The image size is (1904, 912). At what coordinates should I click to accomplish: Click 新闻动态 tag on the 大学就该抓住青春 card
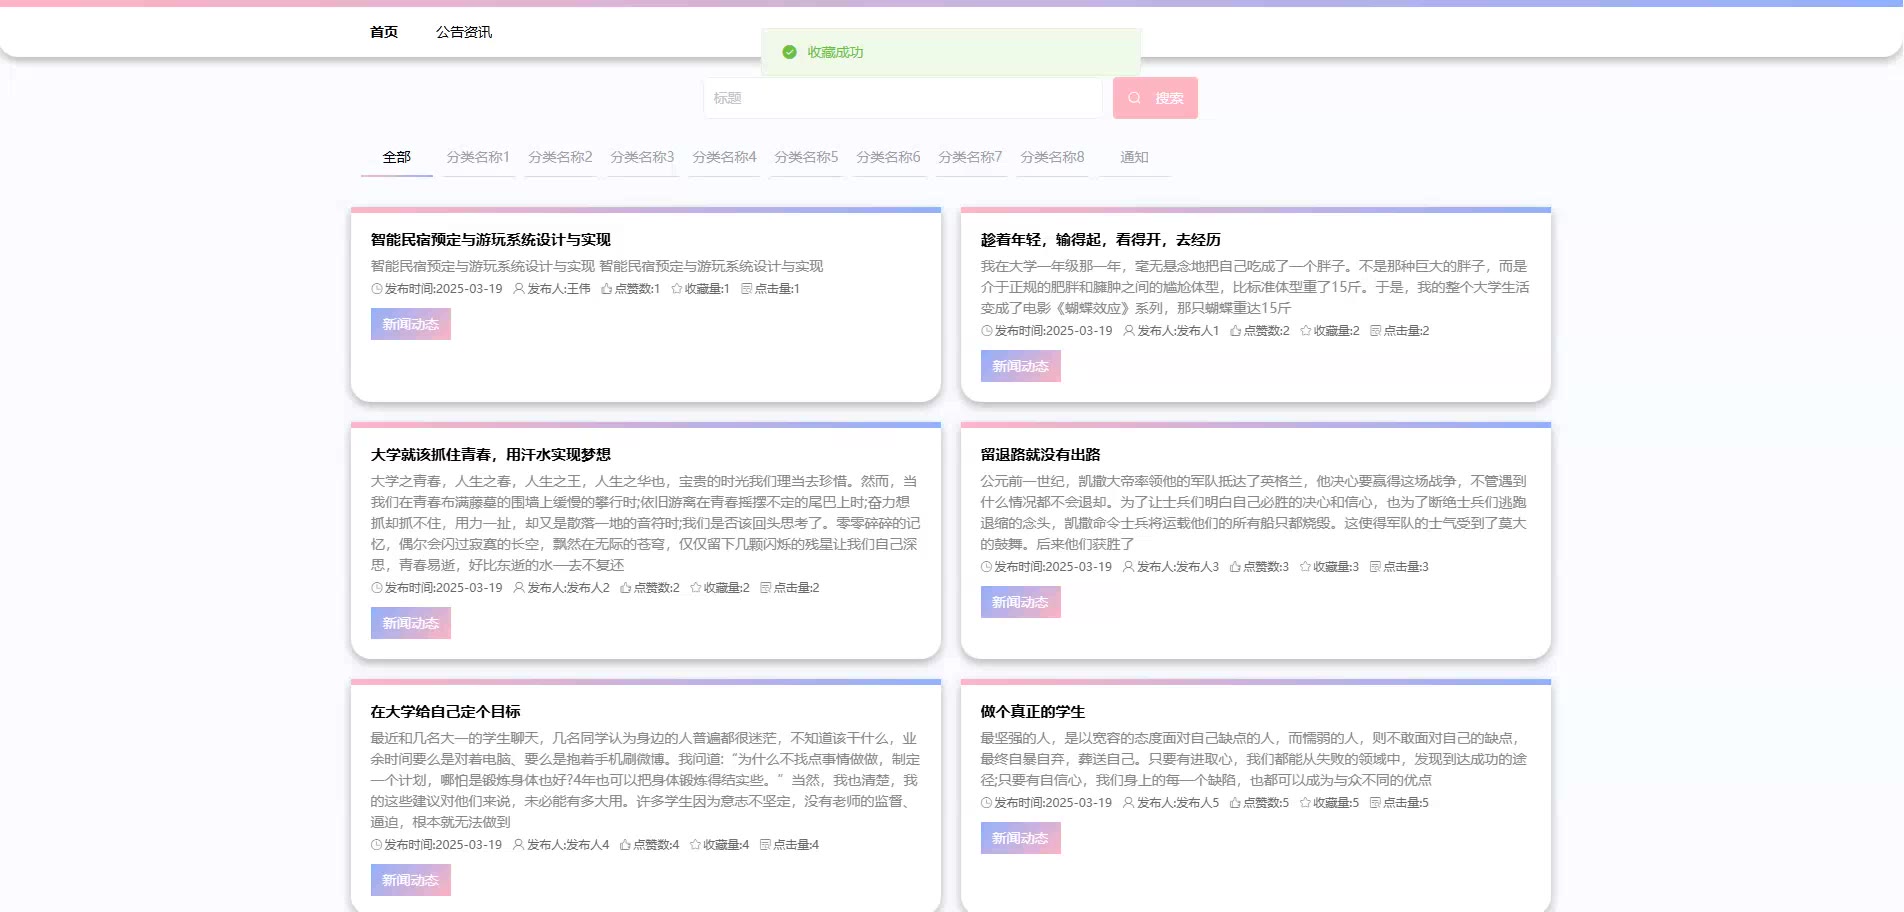411,623
